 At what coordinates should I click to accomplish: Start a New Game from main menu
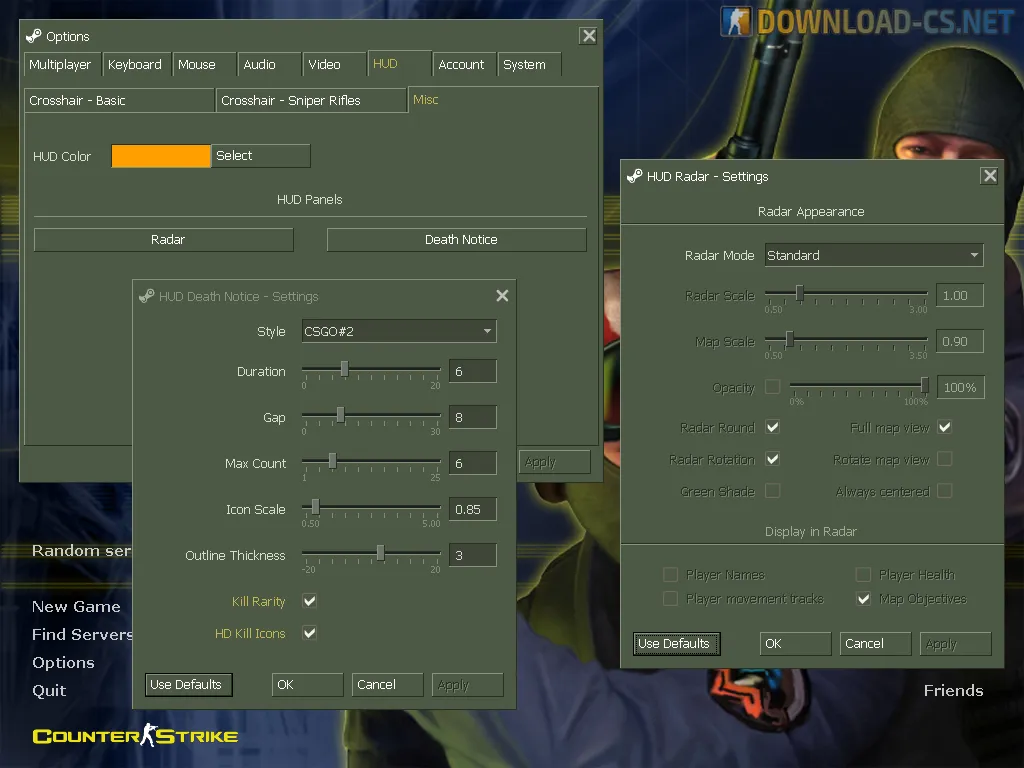[76, 607]
